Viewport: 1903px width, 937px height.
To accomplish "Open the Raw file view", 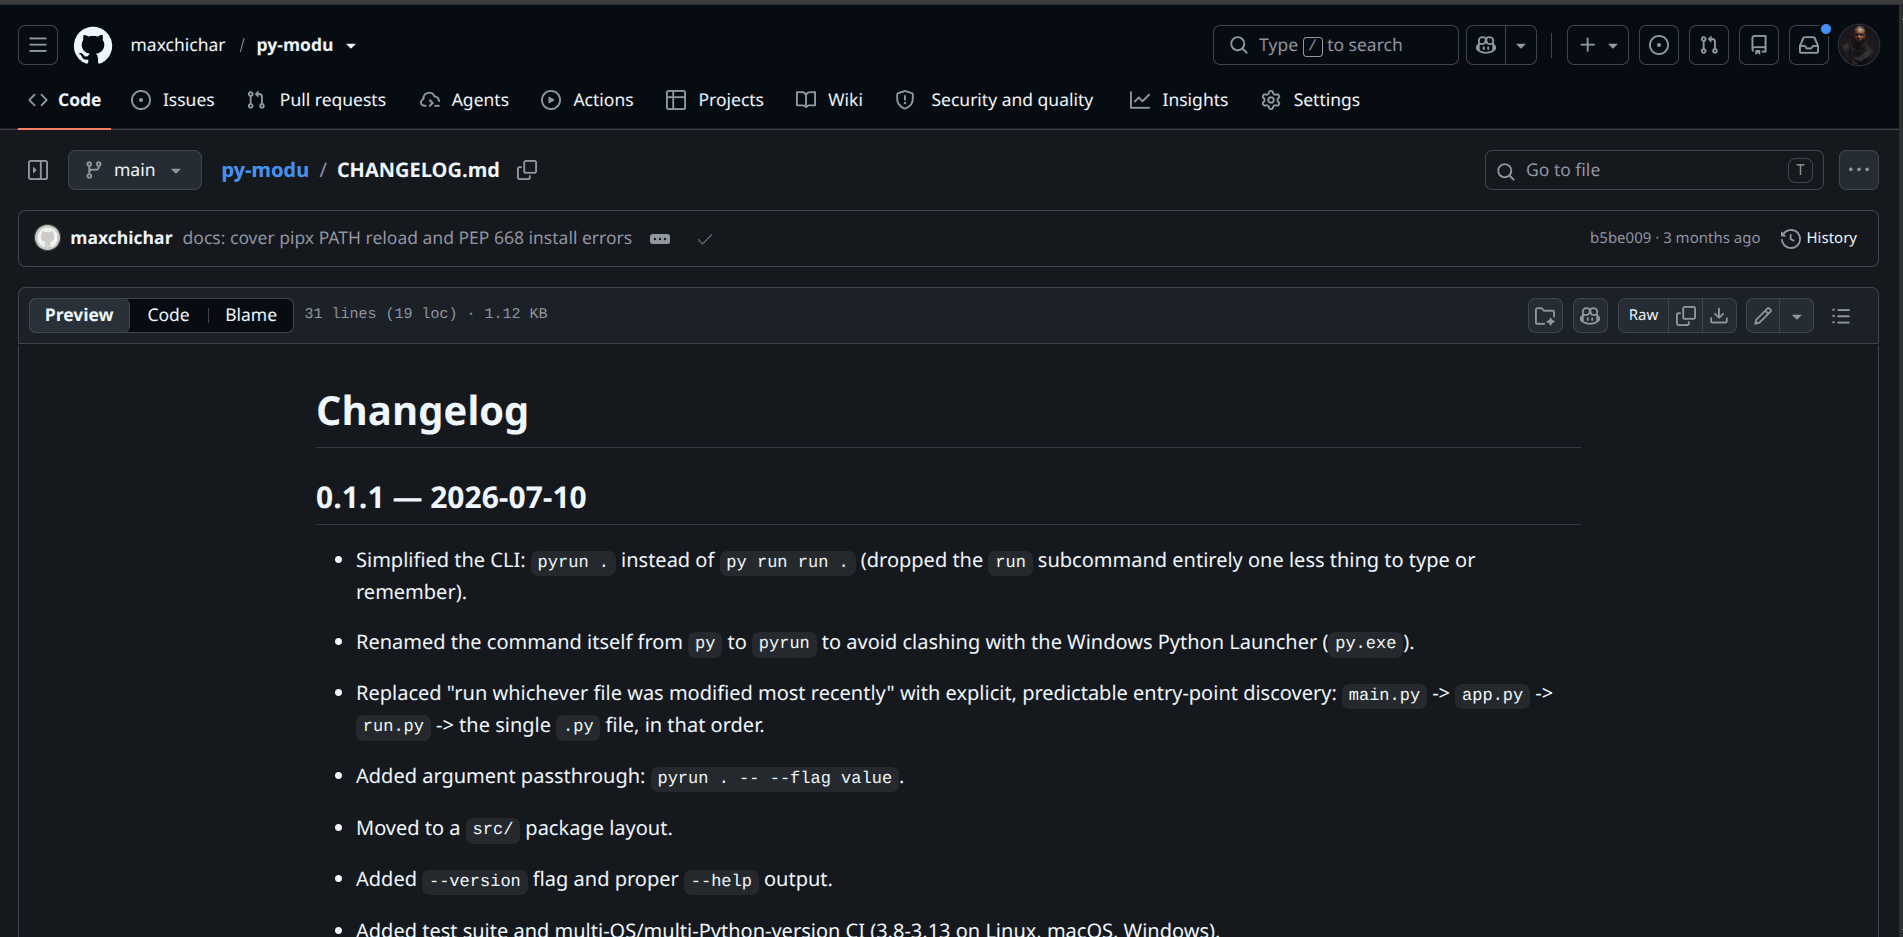I will tap(1643, 316).
